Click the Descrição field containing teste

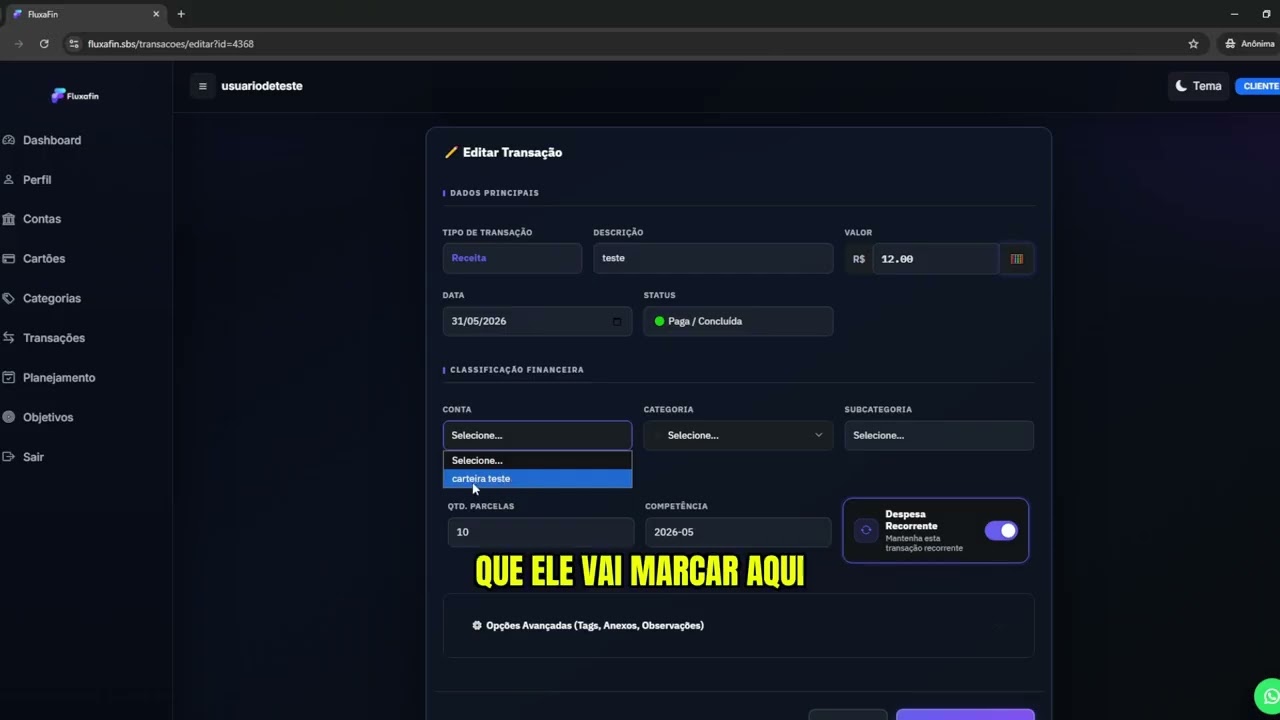713,258
